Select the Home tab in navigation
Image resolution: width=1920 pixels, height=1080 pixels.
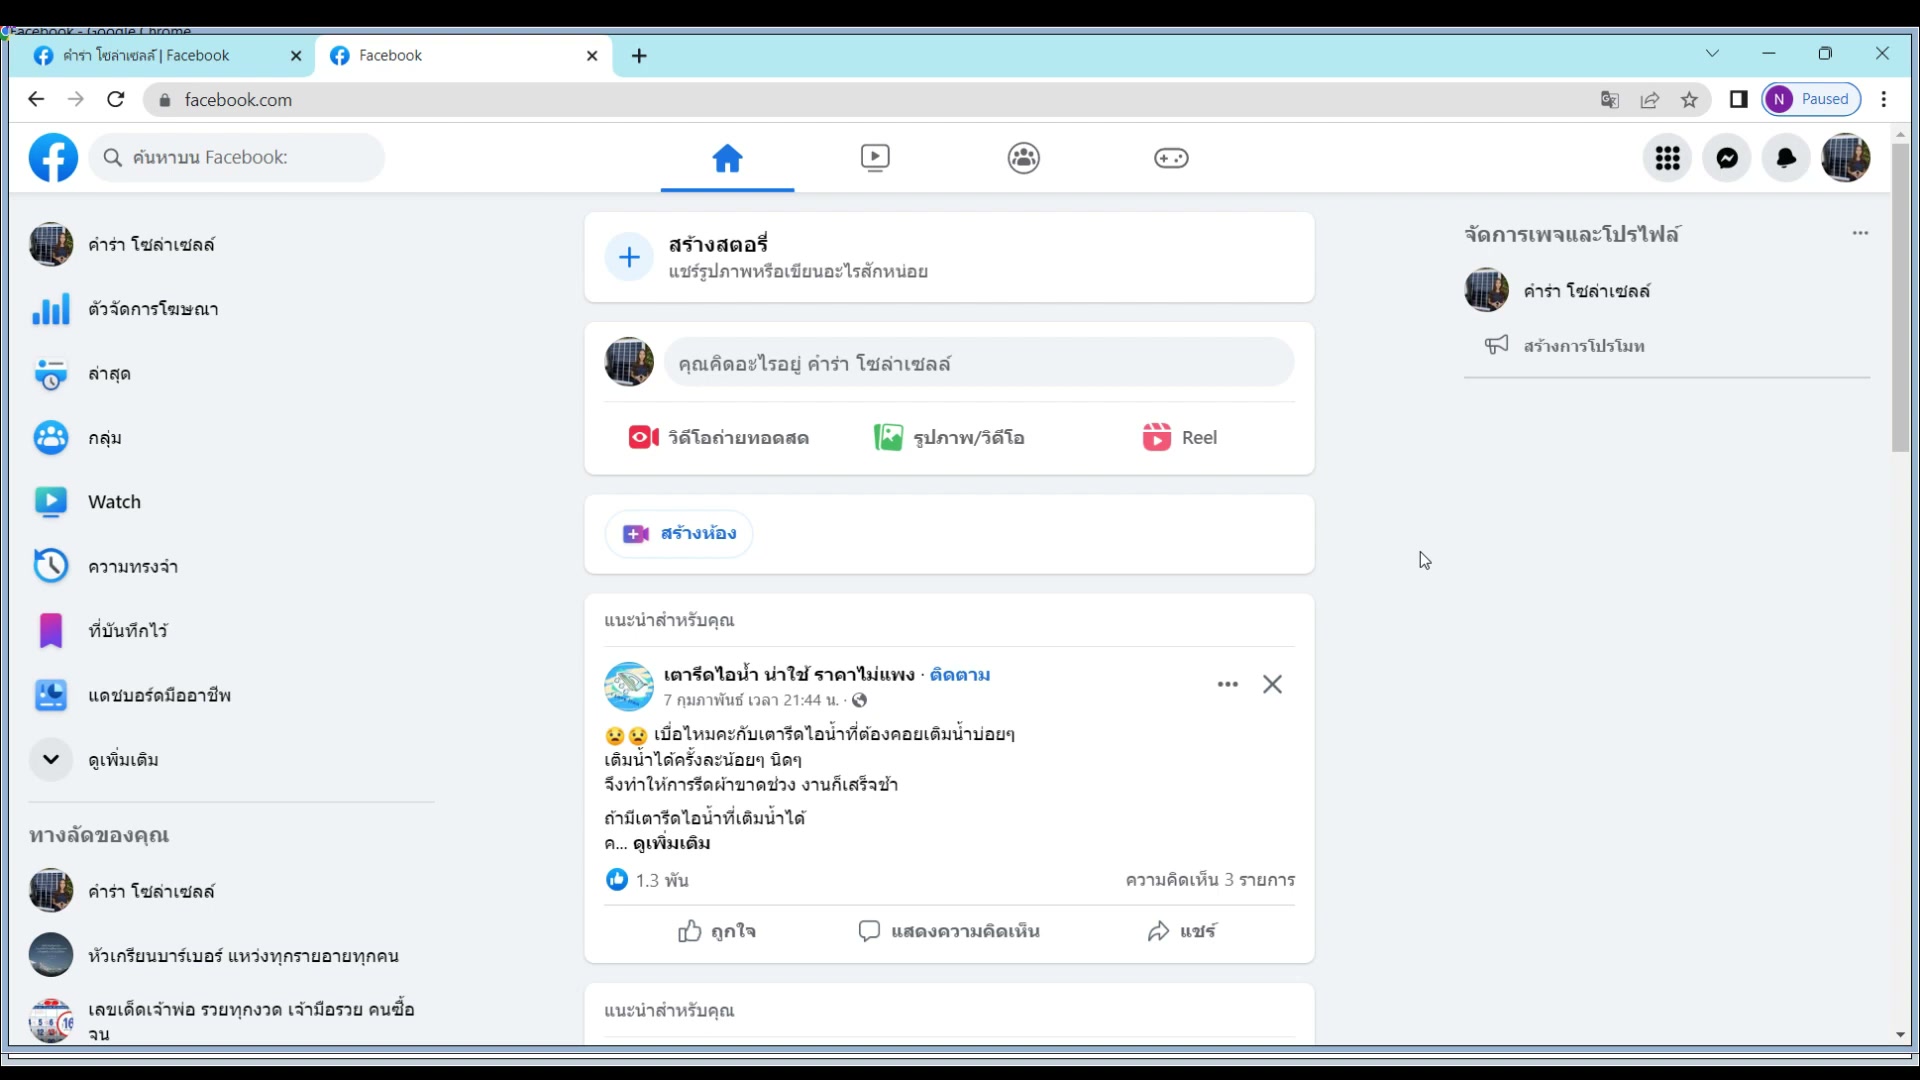click(x=727, y=158)
